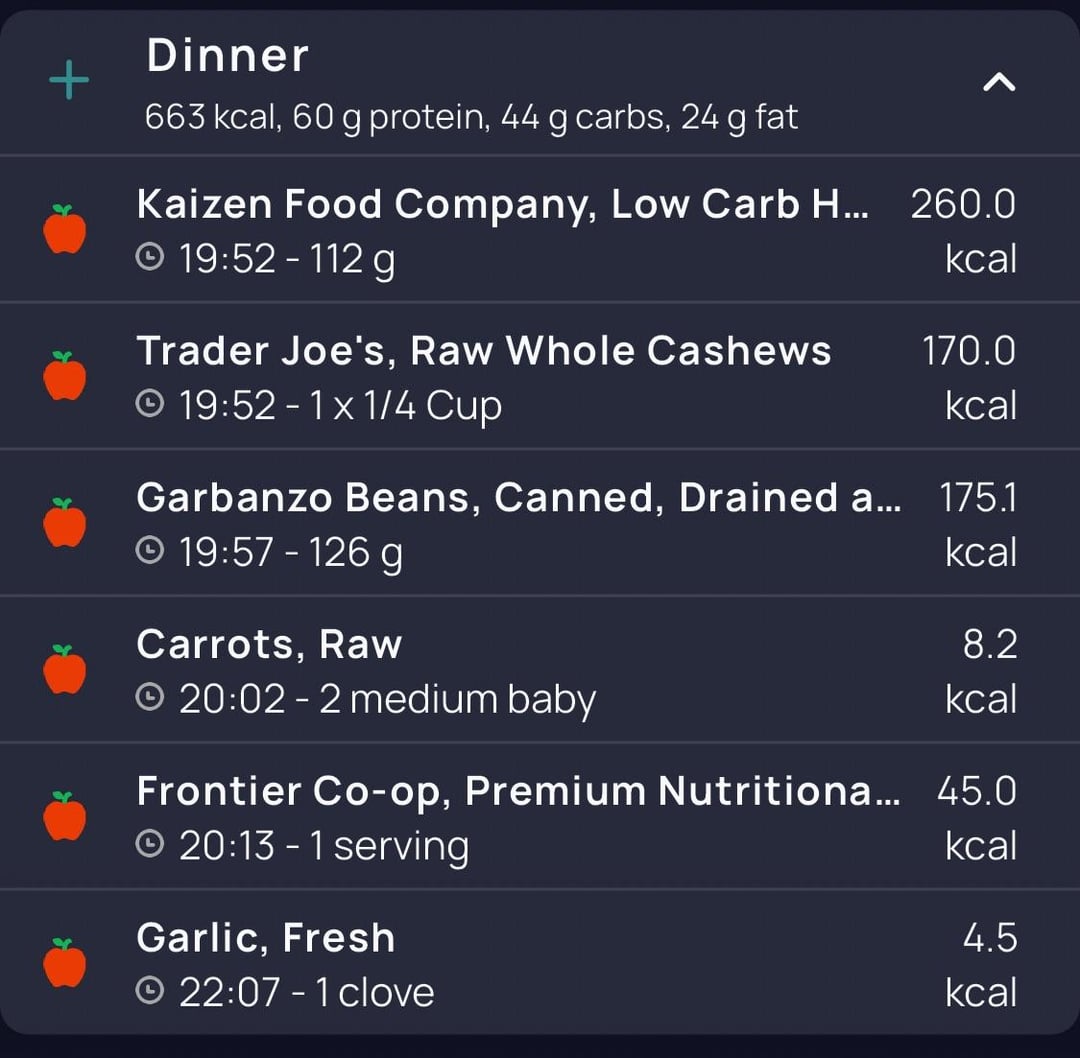Select the Garlic, Fresh entry
Screen dimensions: 1080x1058
pyautogui.click(x=265, y=938)
